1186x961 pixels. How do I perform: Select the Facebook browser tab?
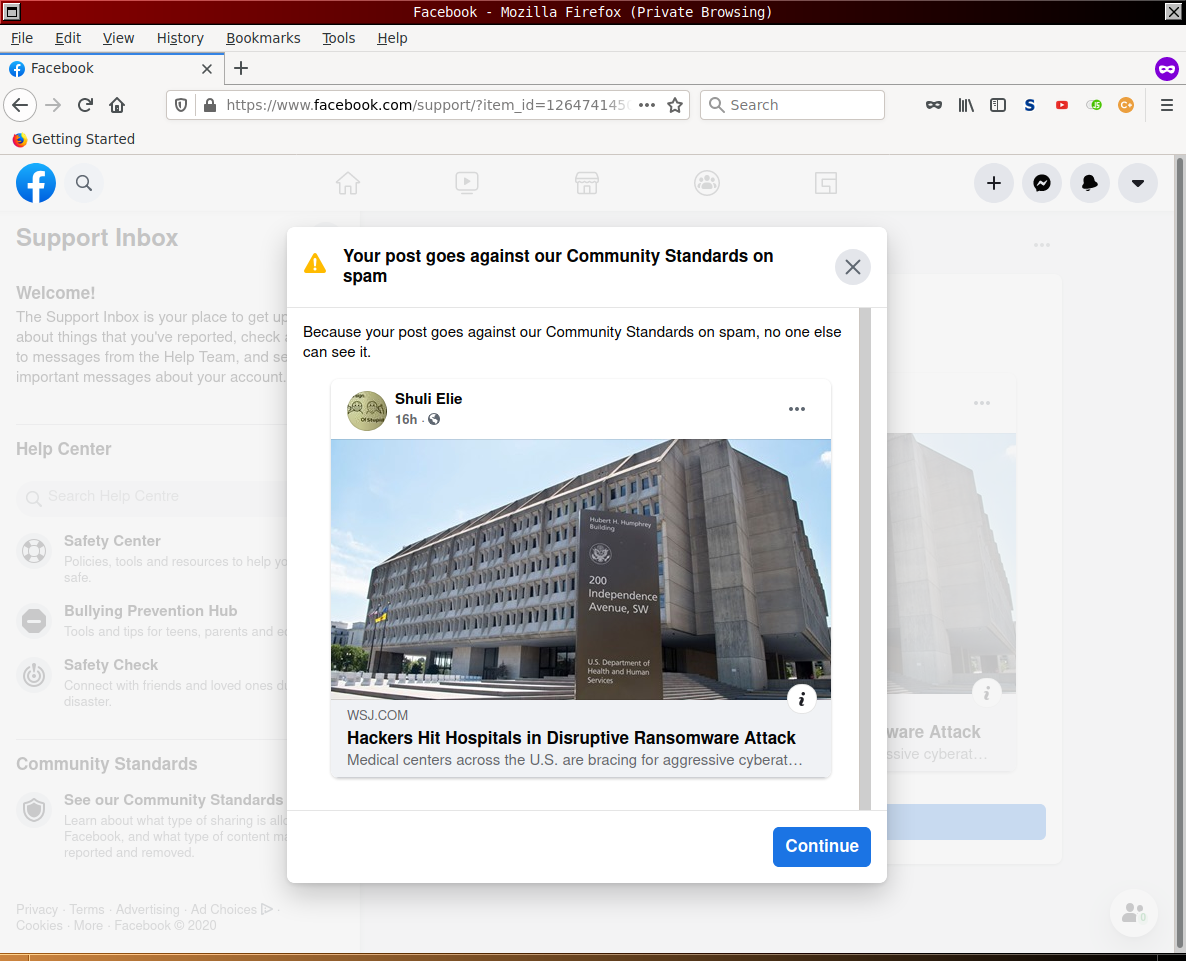click(112, 68)
